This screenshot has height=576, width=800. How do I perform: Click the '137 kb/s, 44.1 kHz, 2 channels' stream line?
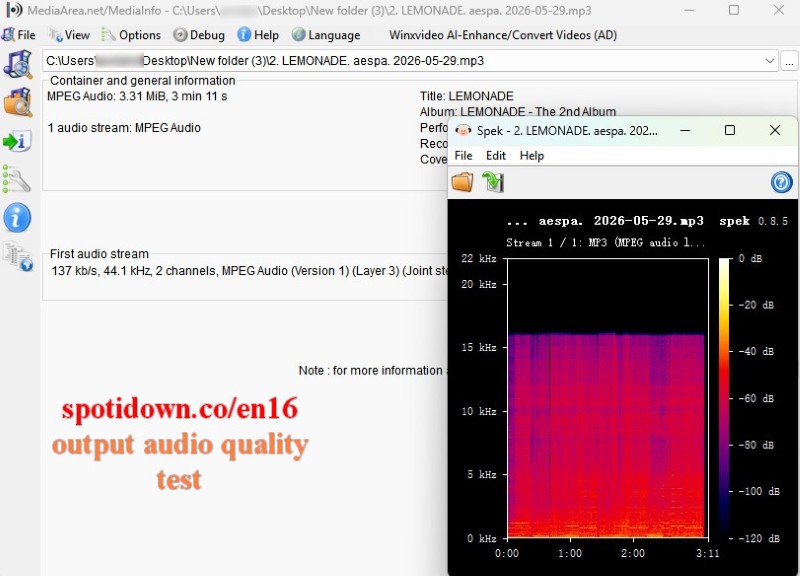click(x=249, y=271)
